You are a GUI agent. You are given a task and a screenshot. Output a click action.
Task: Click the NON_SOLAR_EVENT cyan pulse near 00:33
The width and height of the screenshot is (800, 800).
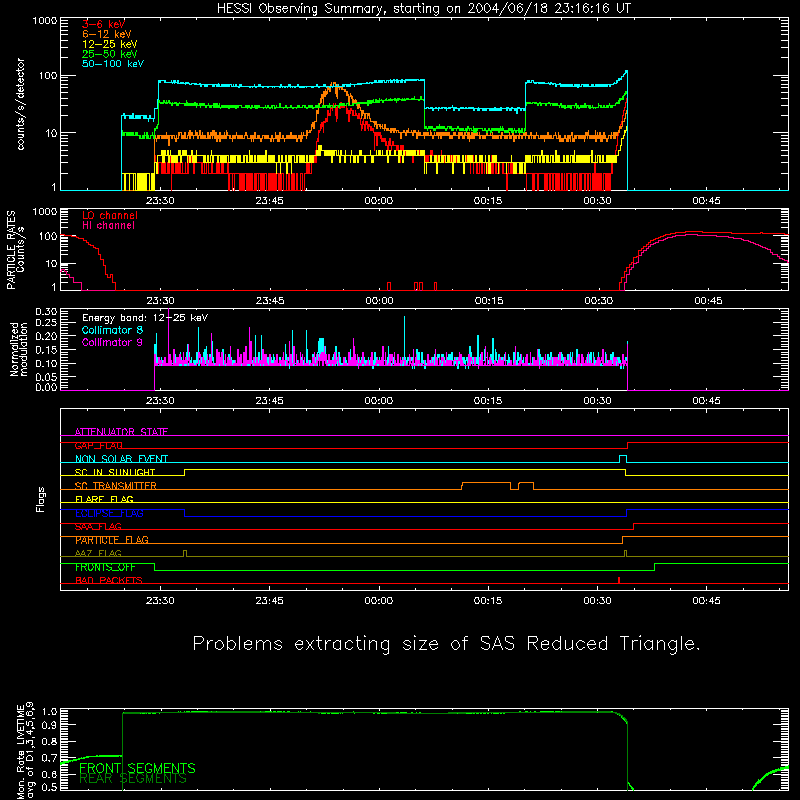622,459
